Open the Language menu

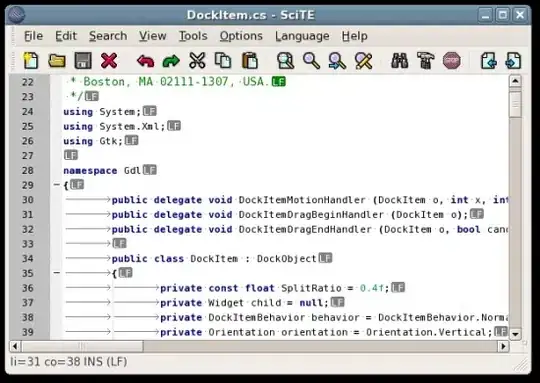tap(302, 36)
